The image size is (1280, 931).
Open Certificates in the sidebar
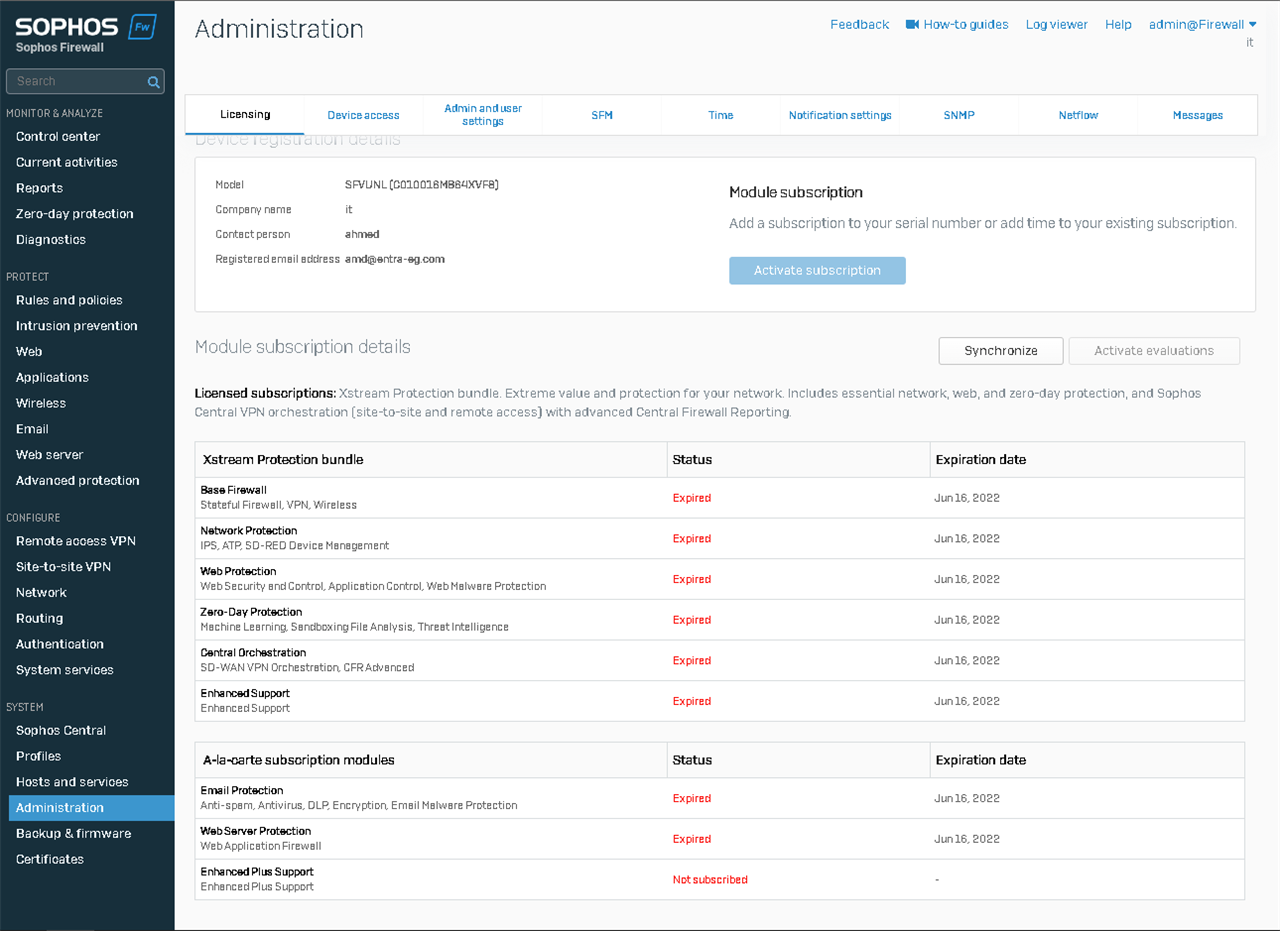pos(50,860)
